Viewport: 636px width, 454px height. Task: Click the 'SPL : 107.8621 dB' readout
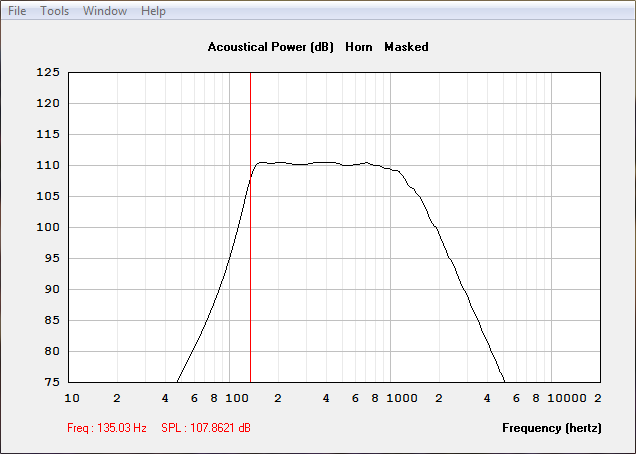click(x=206, y=428)
